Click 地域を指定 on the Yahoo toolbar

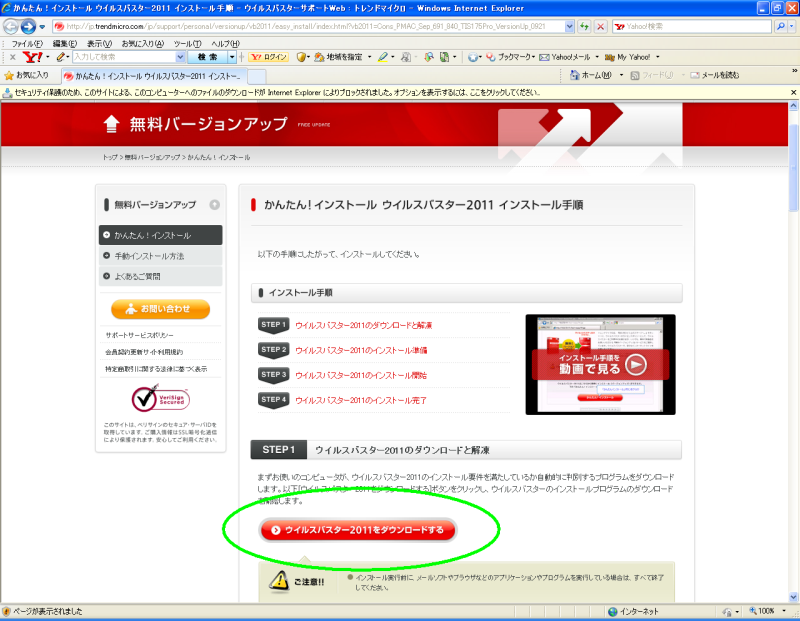coord(339,57)
